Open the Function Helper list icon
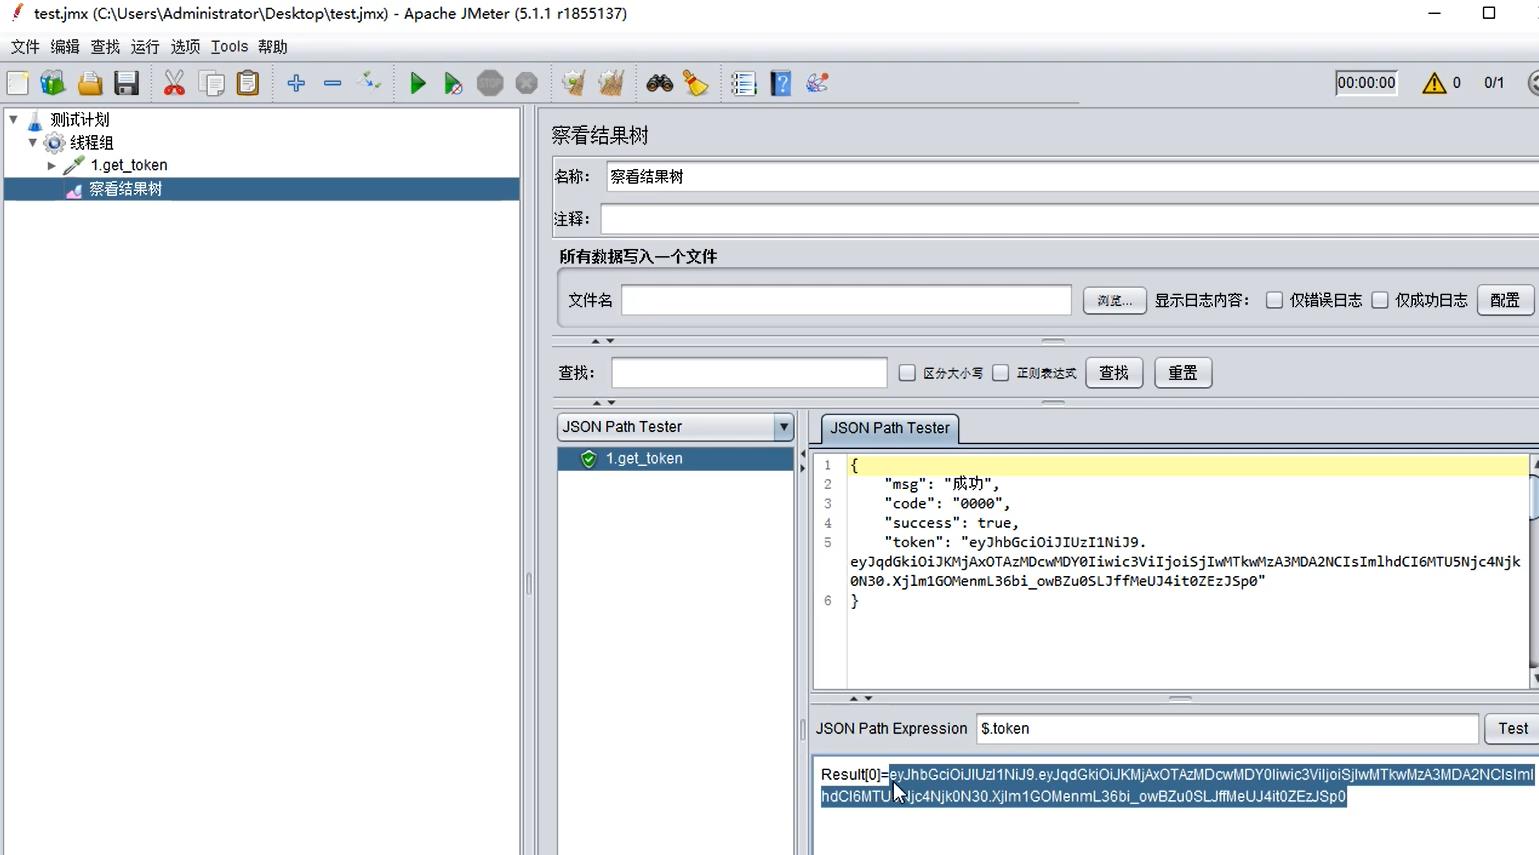The image size is (1539, 855). click(x=743, y=83)
